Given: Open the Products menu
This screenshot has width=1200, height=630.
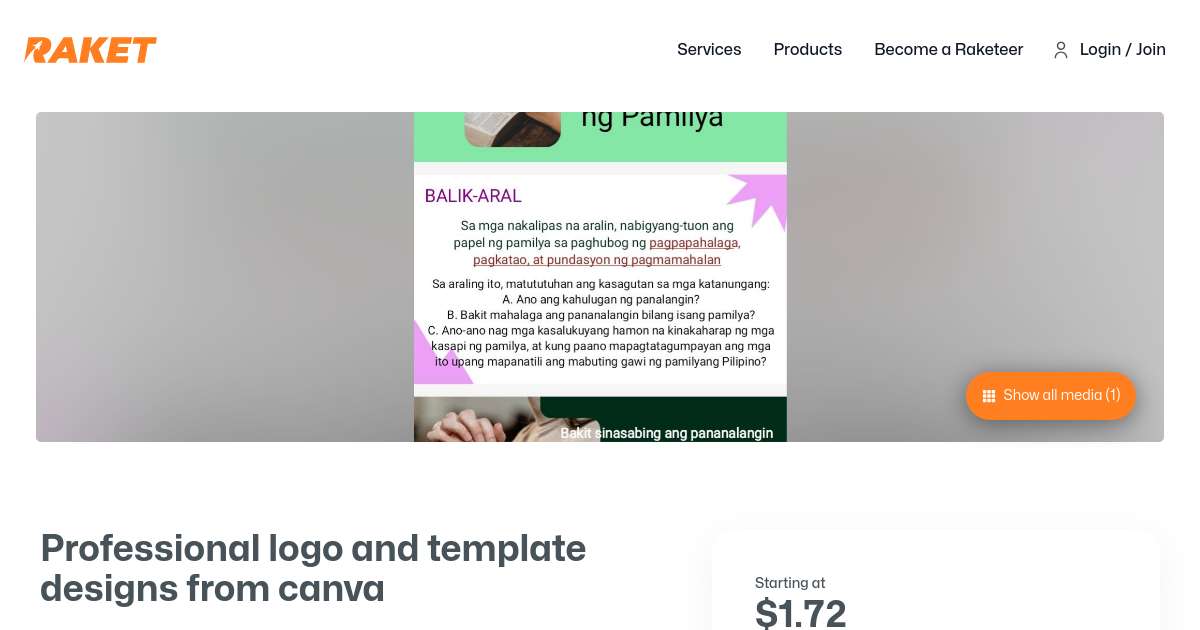Looking at the screenshot, I should click(808, 49).
